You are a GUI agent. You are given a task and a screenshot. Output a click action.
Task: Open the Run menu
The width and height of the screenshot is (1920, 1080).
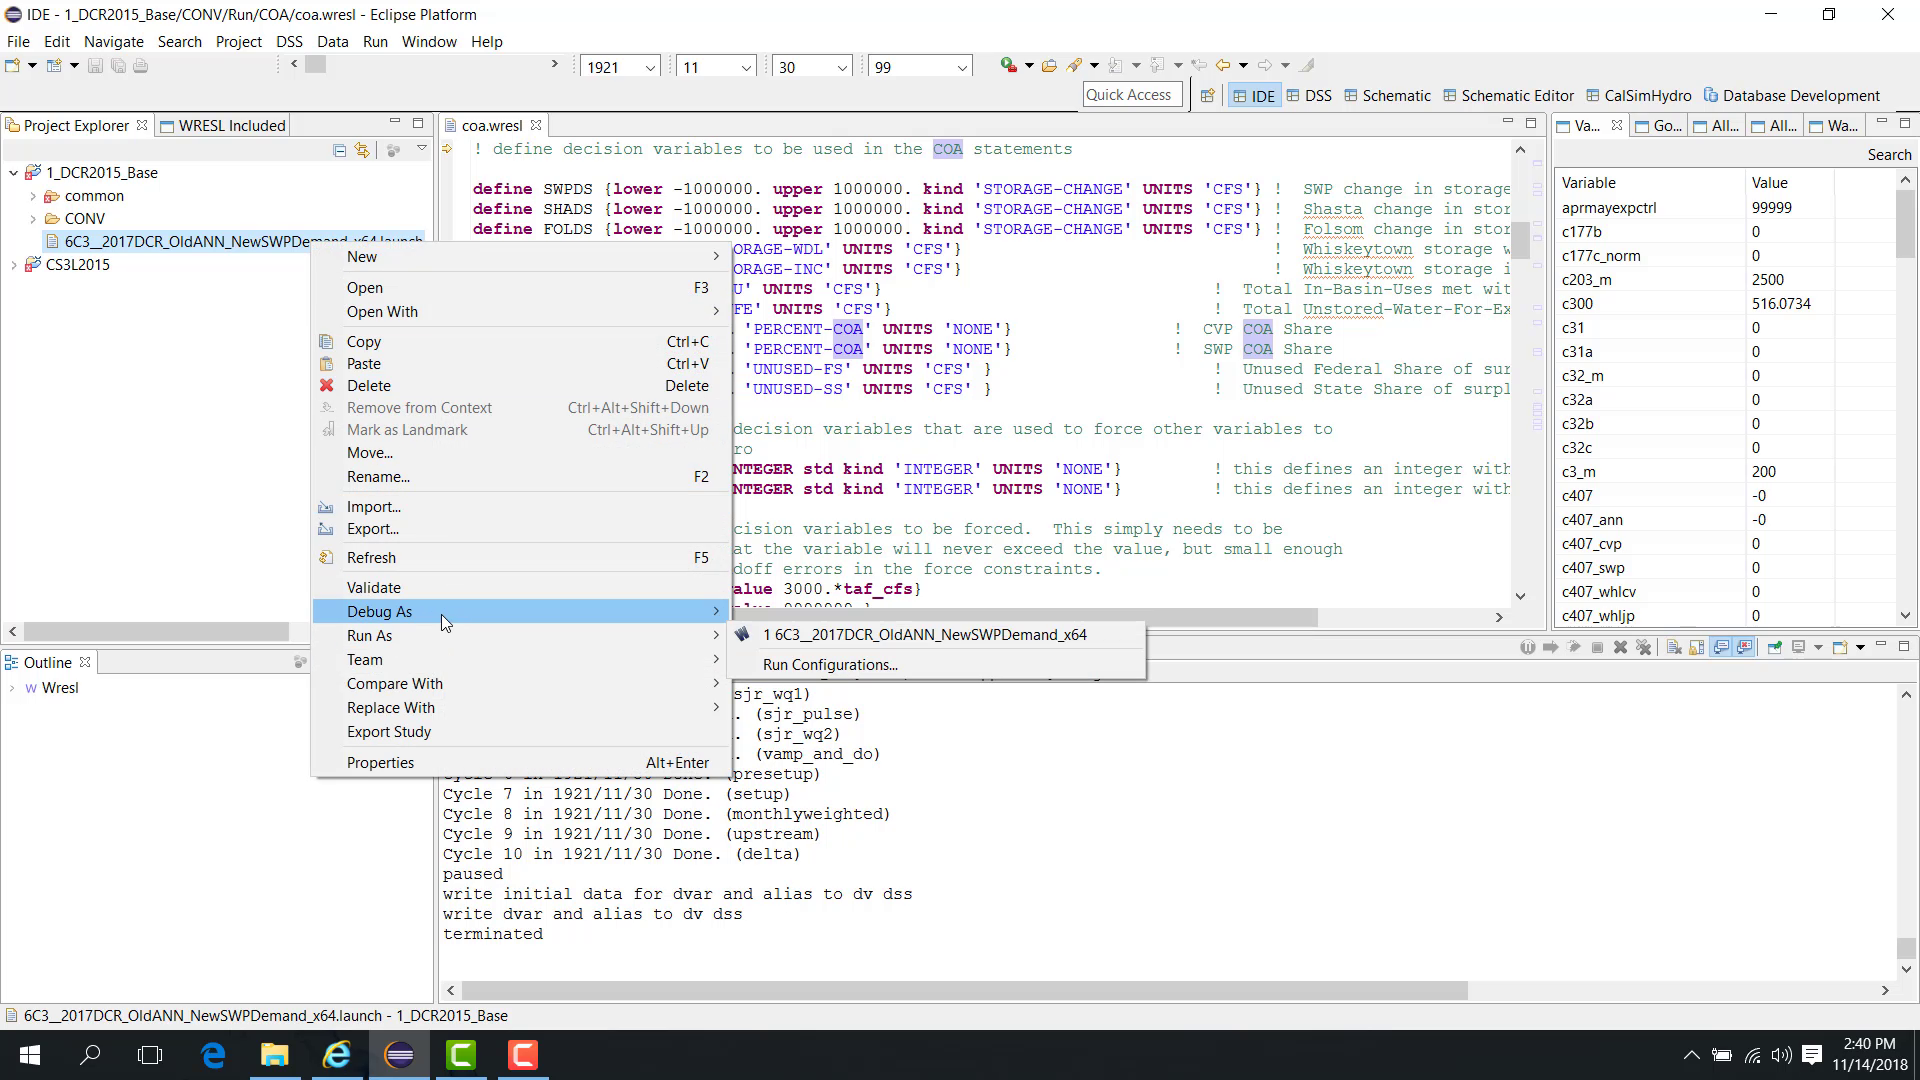375,42
